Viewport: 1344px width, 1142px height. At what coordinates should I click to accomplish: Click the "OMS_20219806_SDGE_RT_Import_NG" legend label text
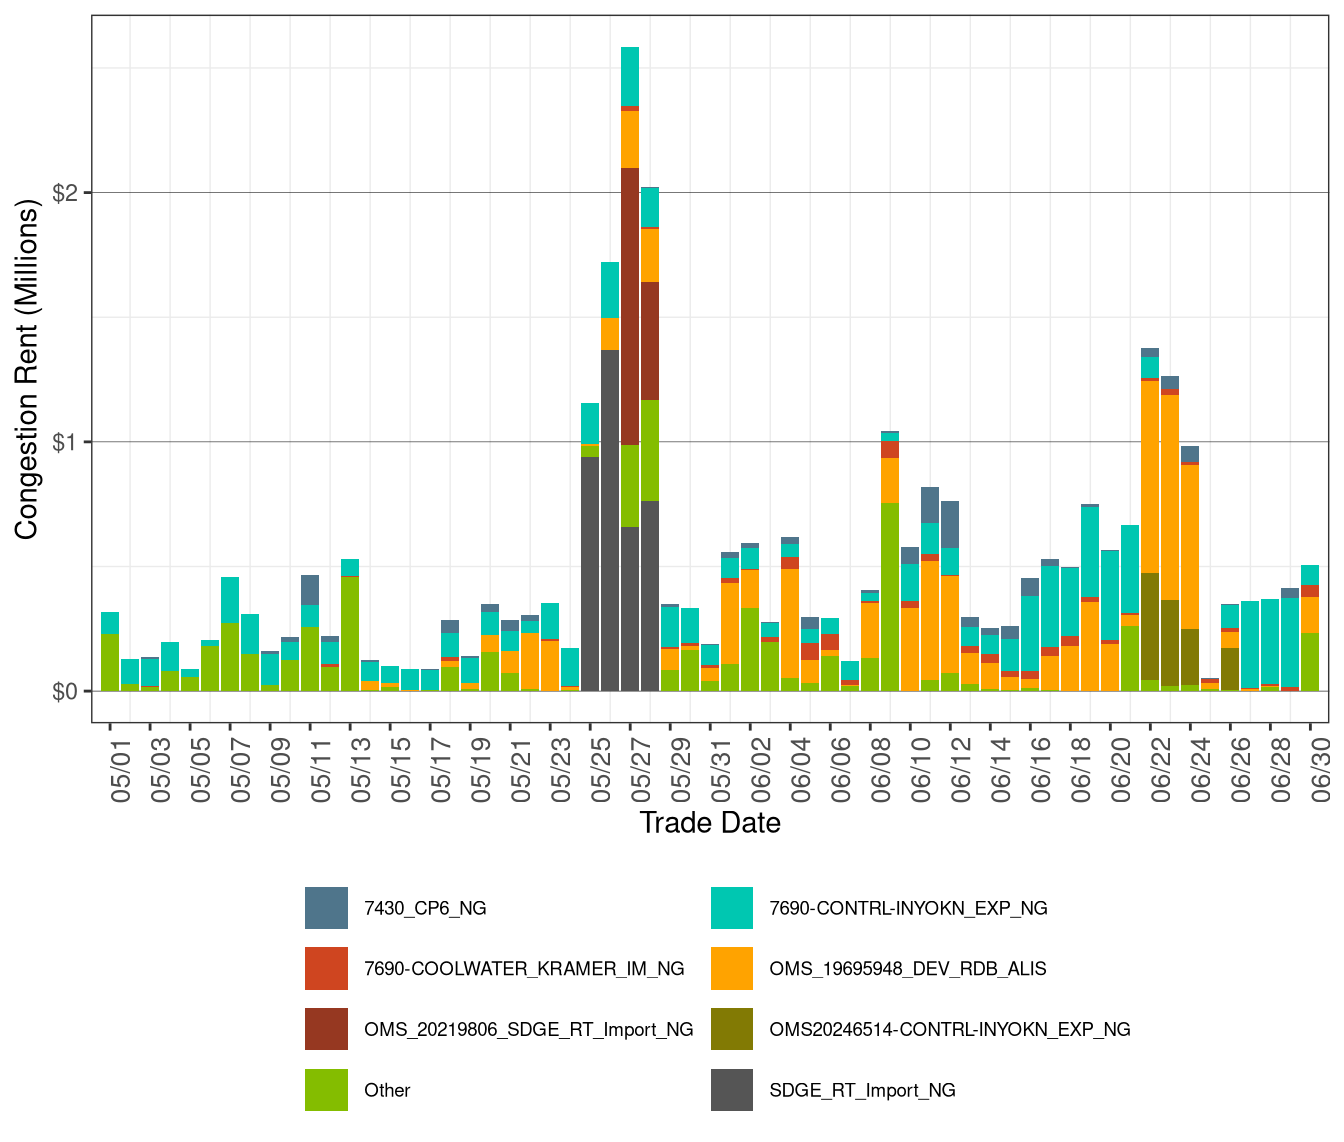(529, 1030)
